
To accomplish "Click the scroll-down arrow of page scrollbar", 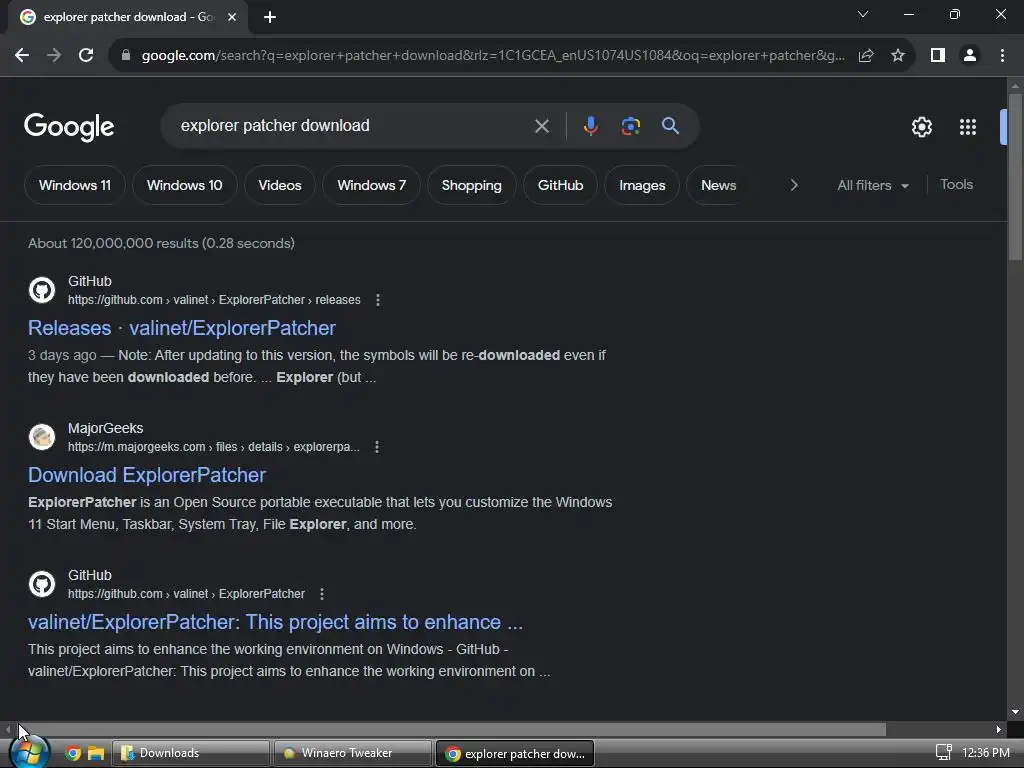I will click(x=1015, y=712).
